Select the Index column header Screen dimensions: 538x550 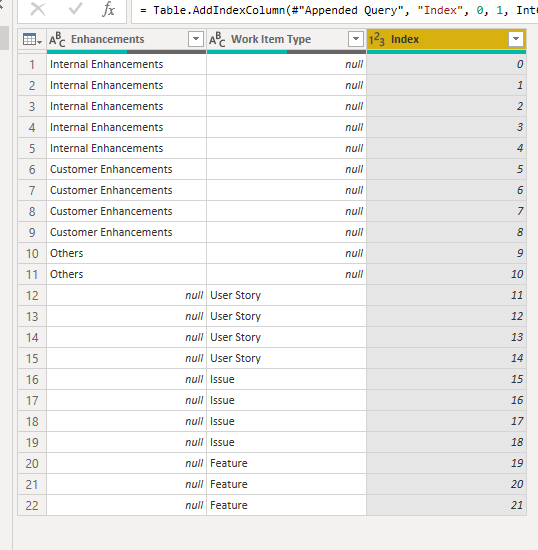coord(446,39)
